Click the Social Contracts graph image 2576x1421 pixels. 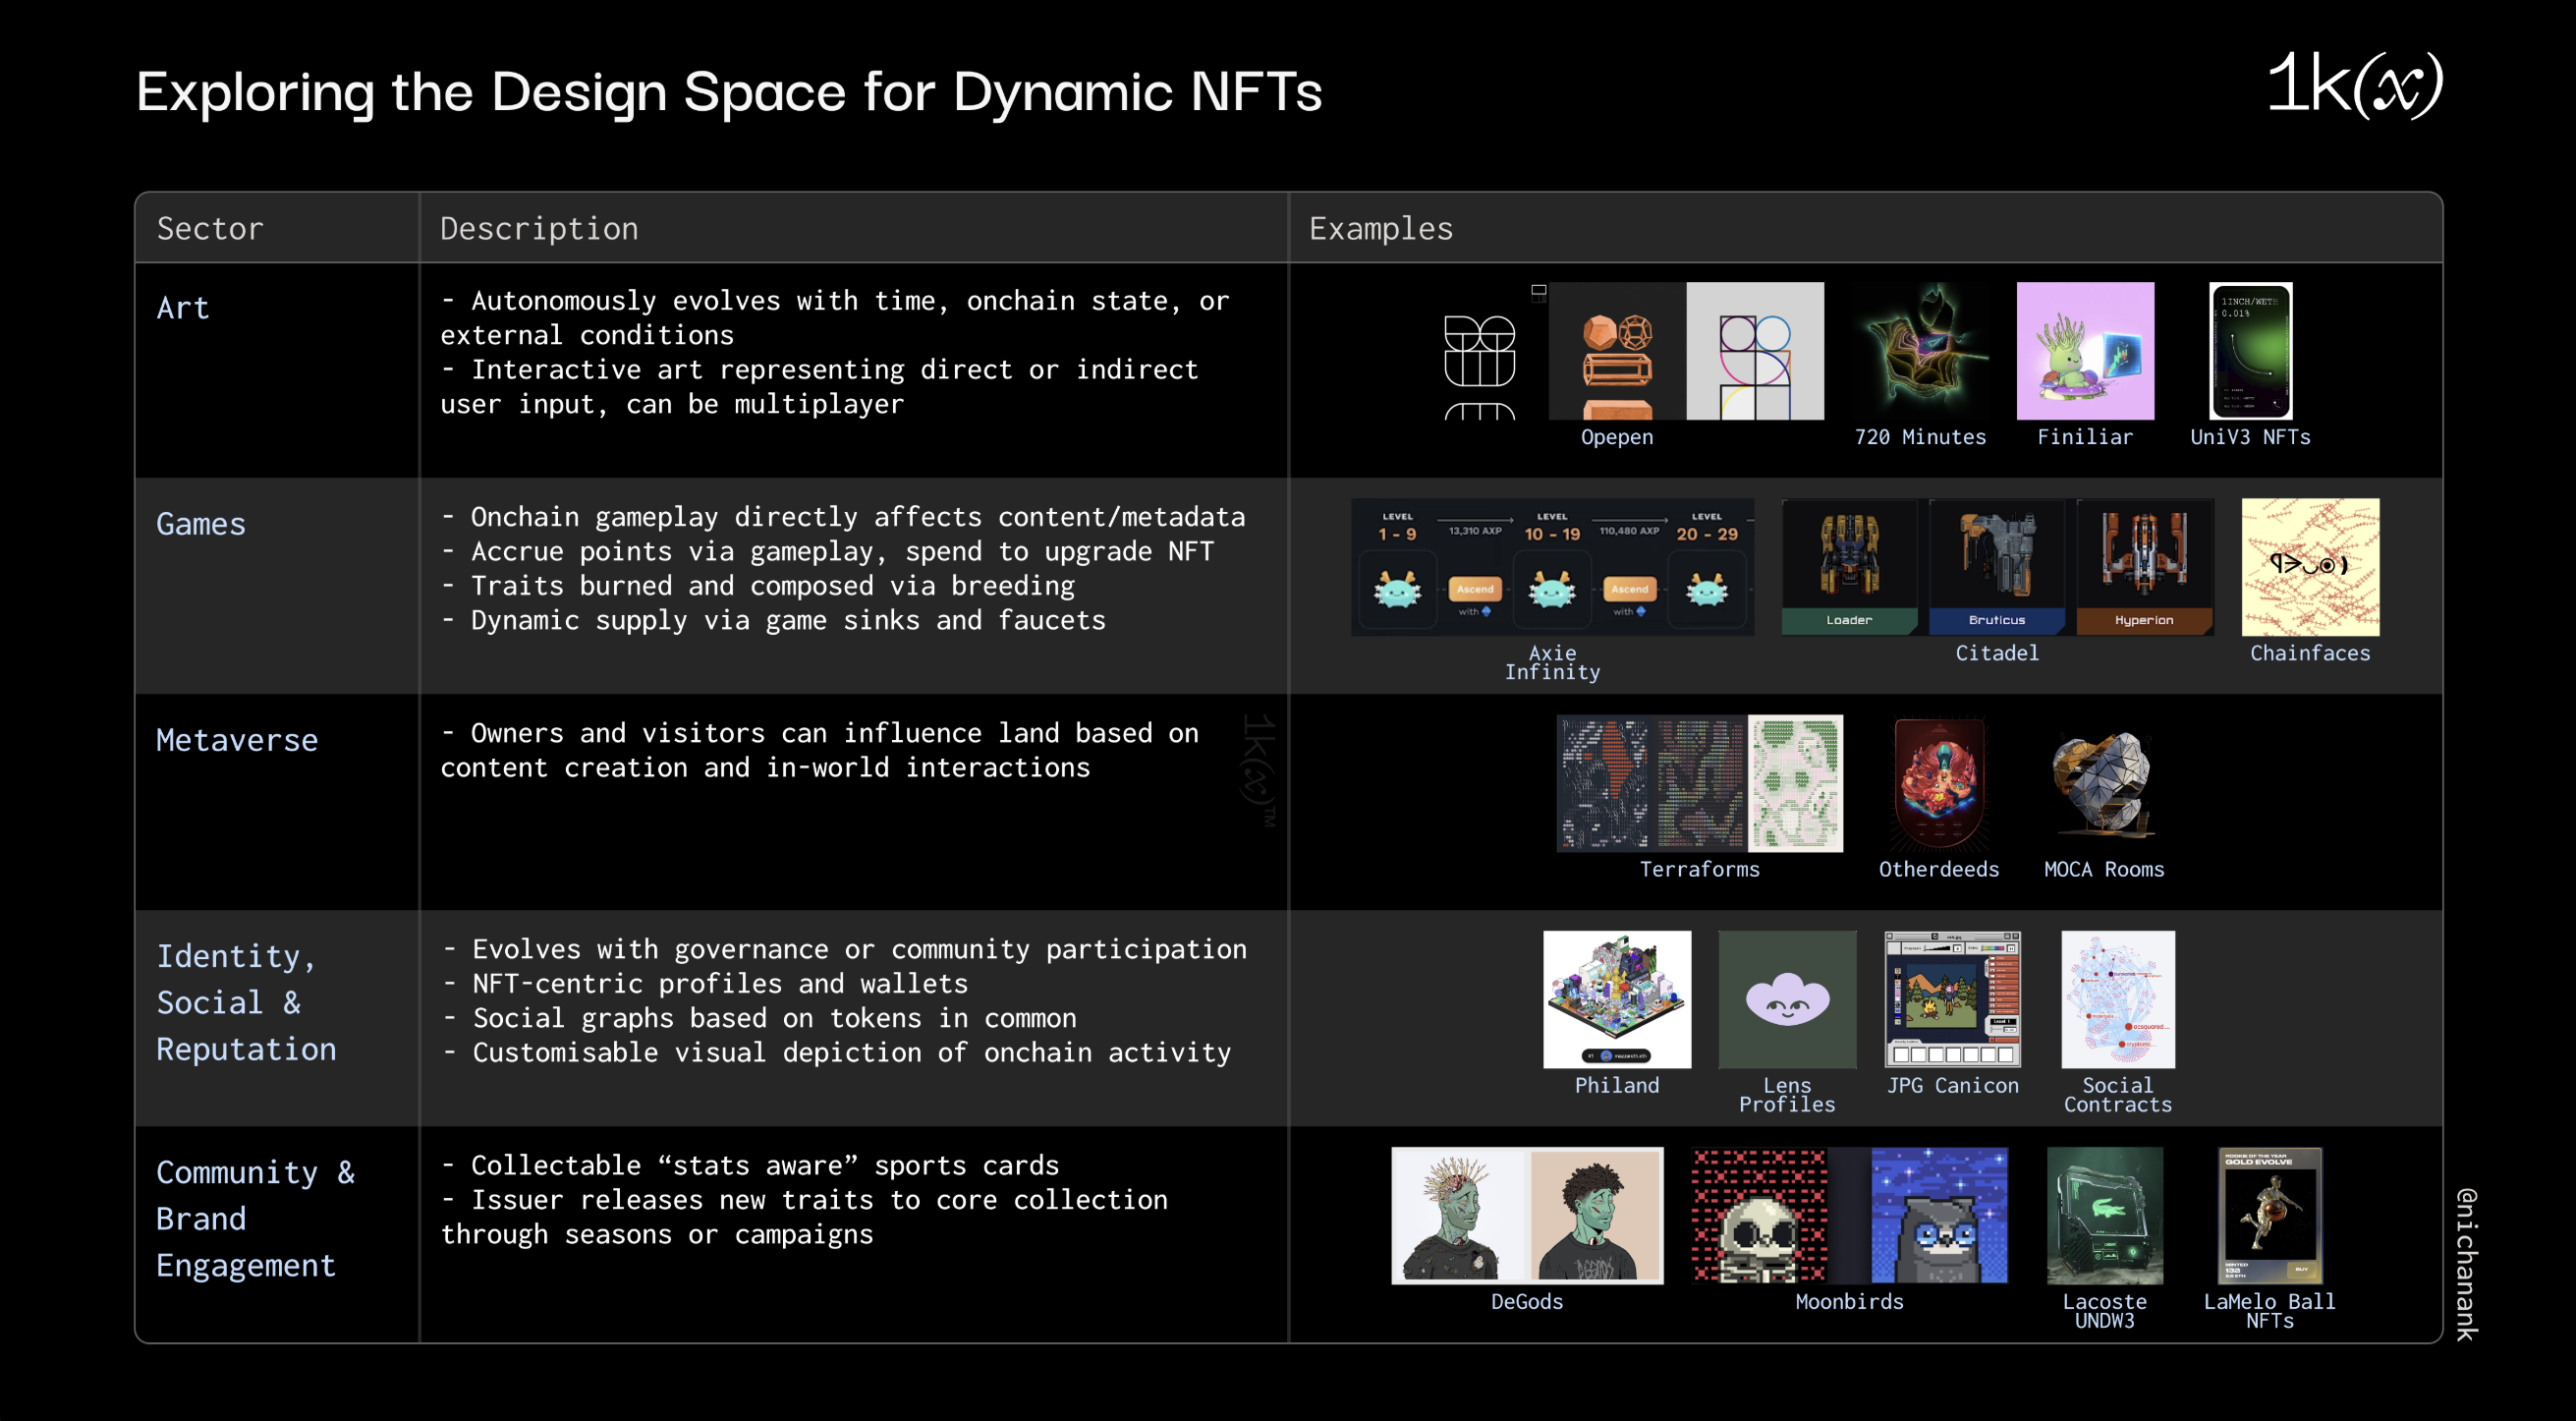click(2117, 998)
